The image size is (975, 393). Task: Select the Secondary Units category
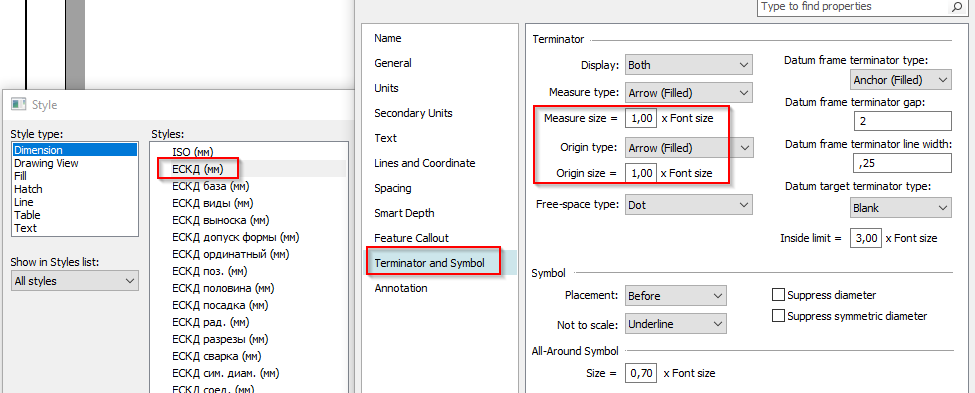click(414, 113)
